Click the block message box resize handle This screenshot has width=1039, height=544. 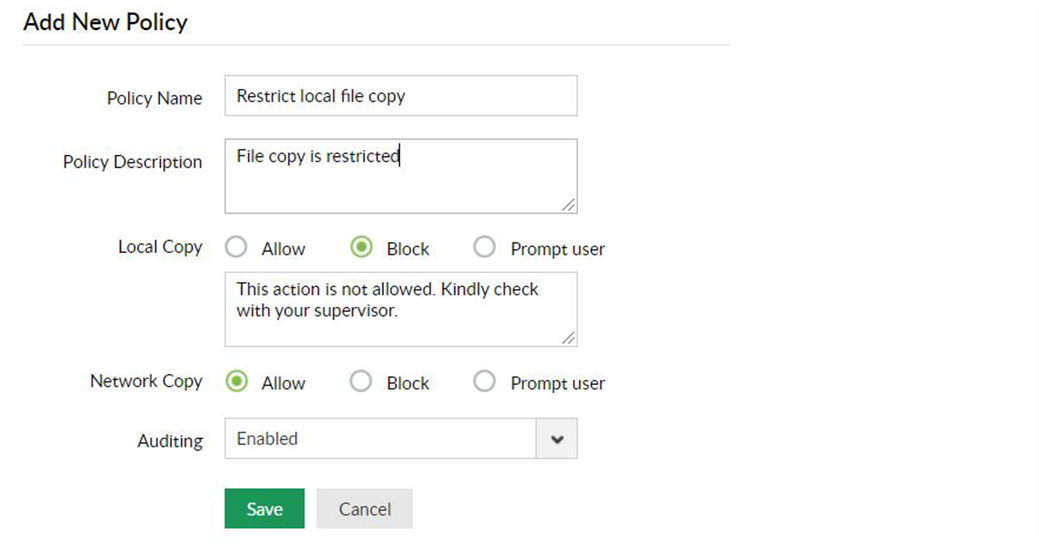569,338
